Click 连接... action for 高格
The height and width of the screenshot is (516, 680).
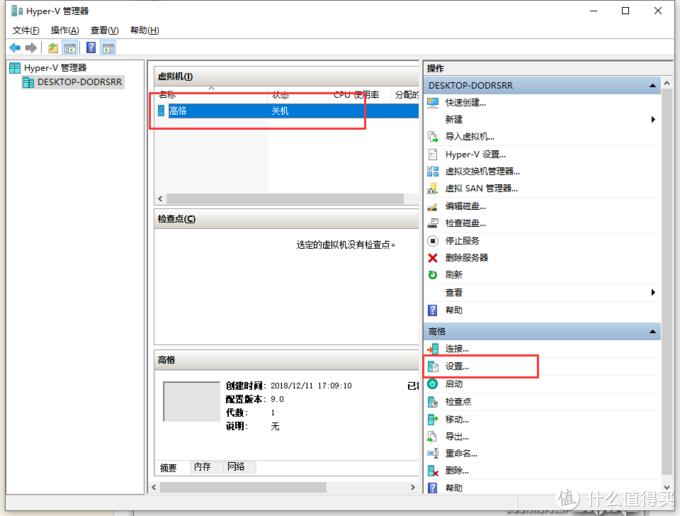click(x=457, y=349)
